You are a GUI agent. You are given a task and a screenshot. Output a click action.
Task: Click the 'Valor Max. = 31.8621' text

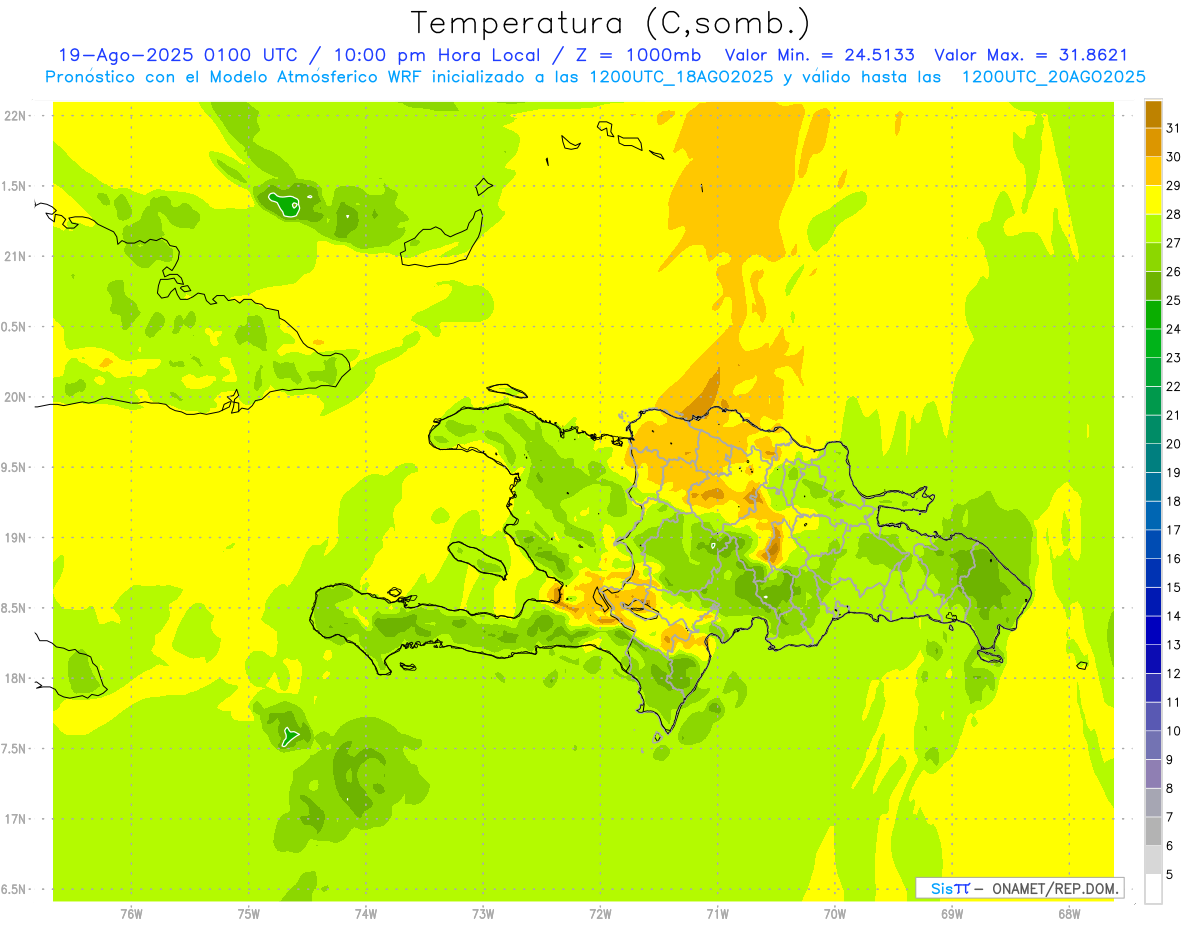1031,56
